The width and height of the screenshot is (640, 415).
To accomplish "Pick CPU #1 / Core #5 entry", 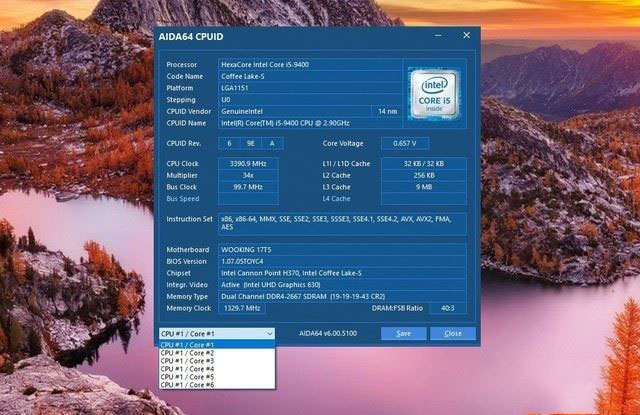I will click(216, 377).
